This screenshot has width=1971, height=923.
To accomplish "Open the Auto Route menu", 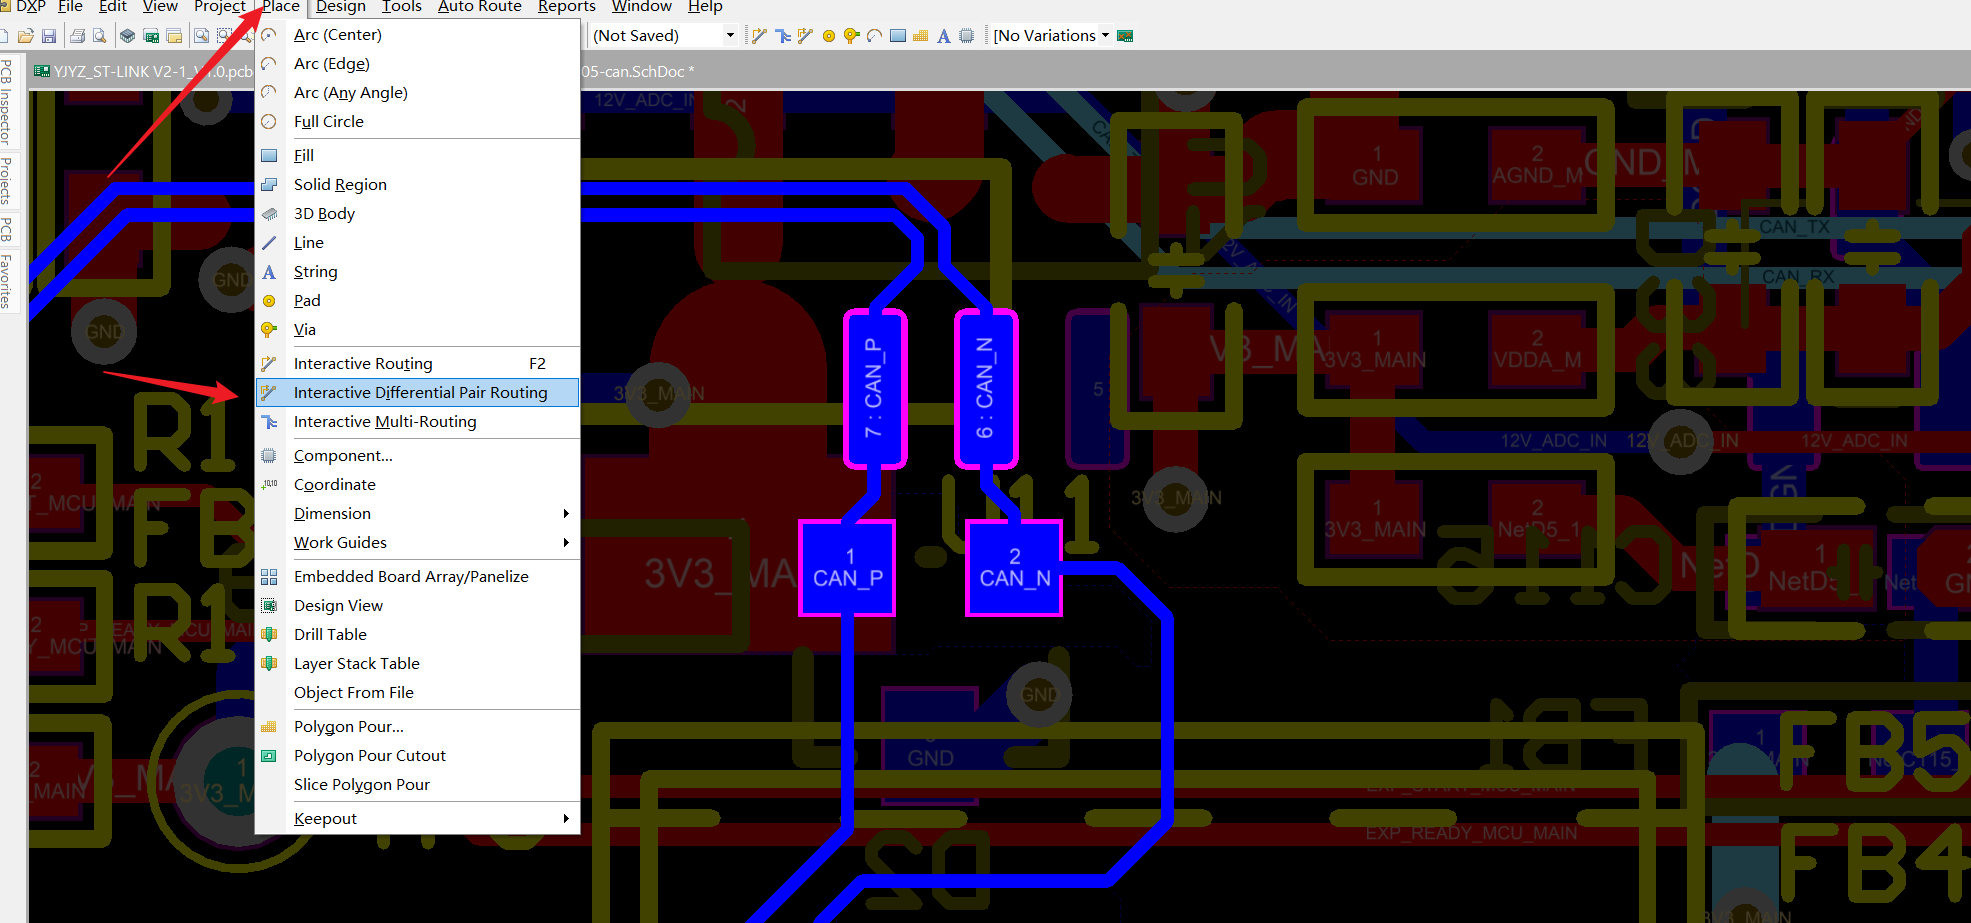I will pos(480,7).
